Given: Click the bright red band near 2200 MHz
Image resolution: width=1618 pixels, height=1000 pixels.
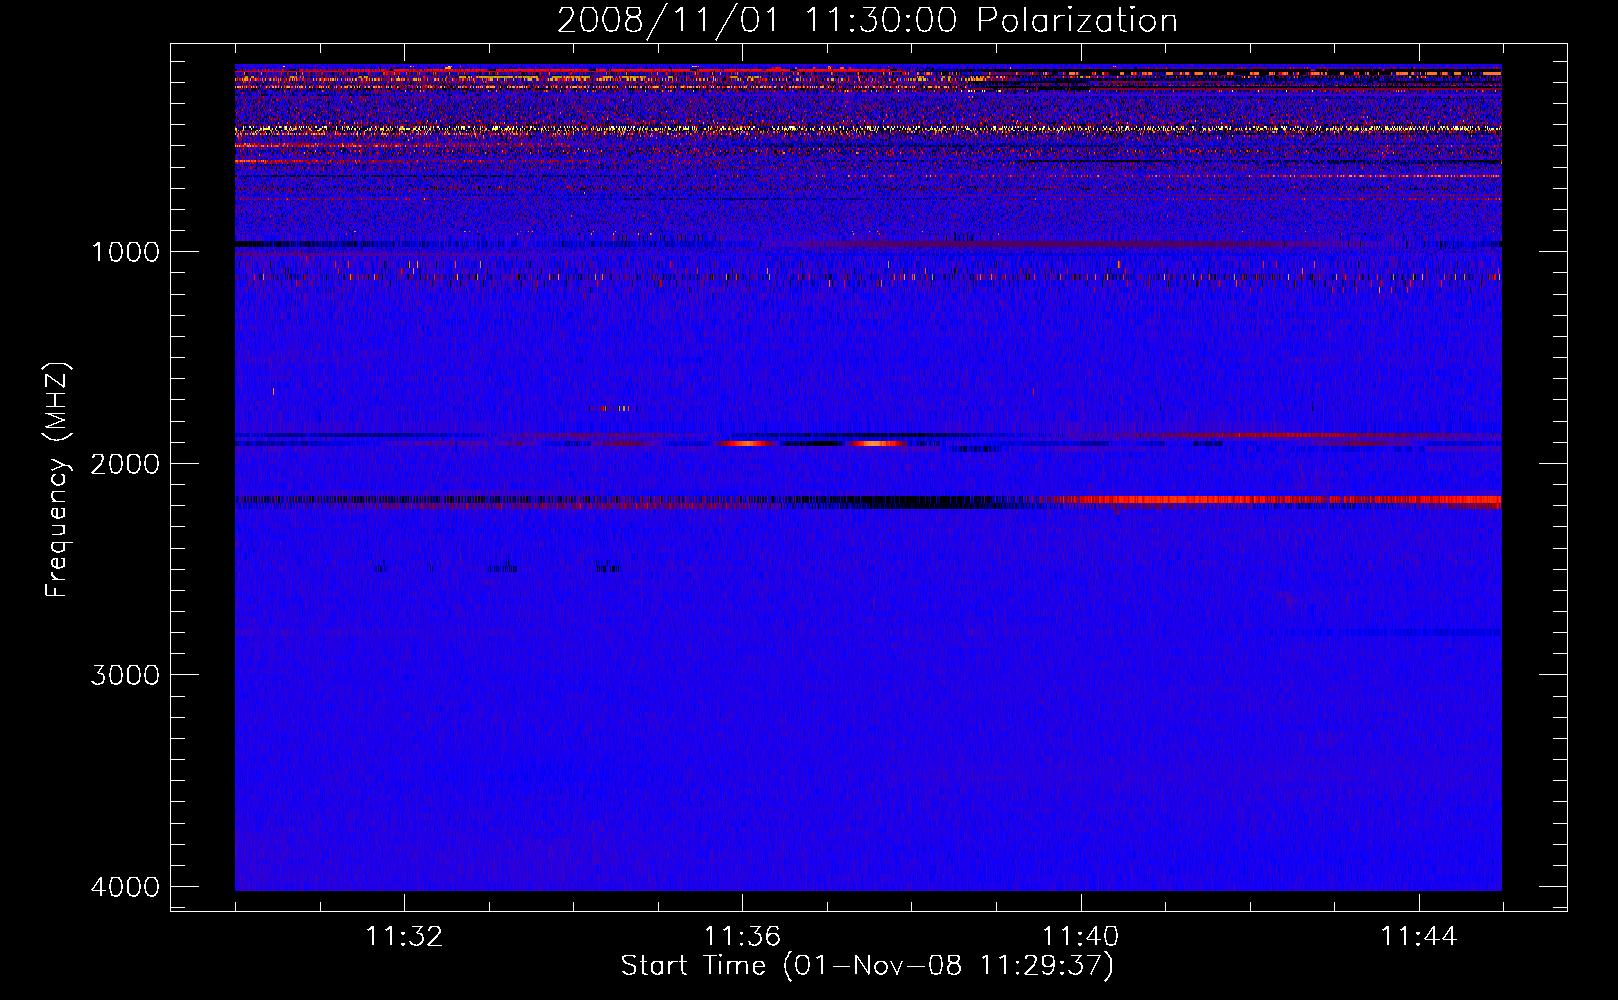Looking at the screenshot, I should 1270,499.
